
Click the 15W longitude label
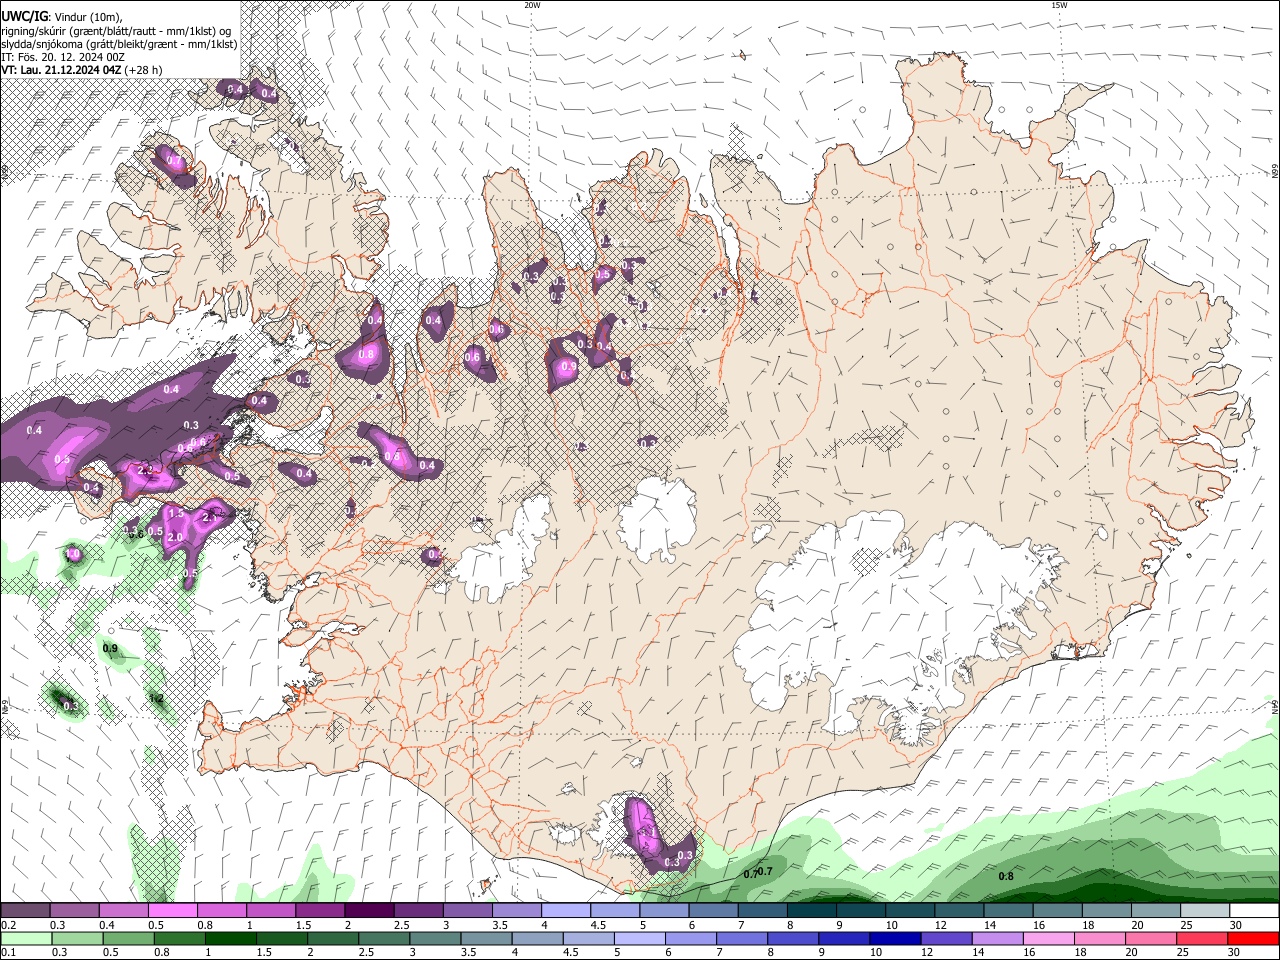(1059, 5)
